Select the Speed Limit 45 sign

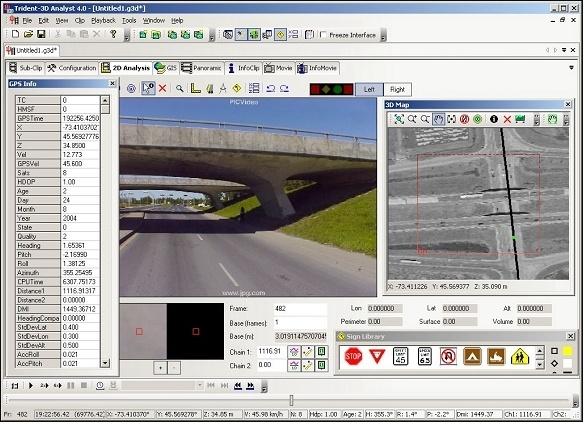[x=400, y=356]
